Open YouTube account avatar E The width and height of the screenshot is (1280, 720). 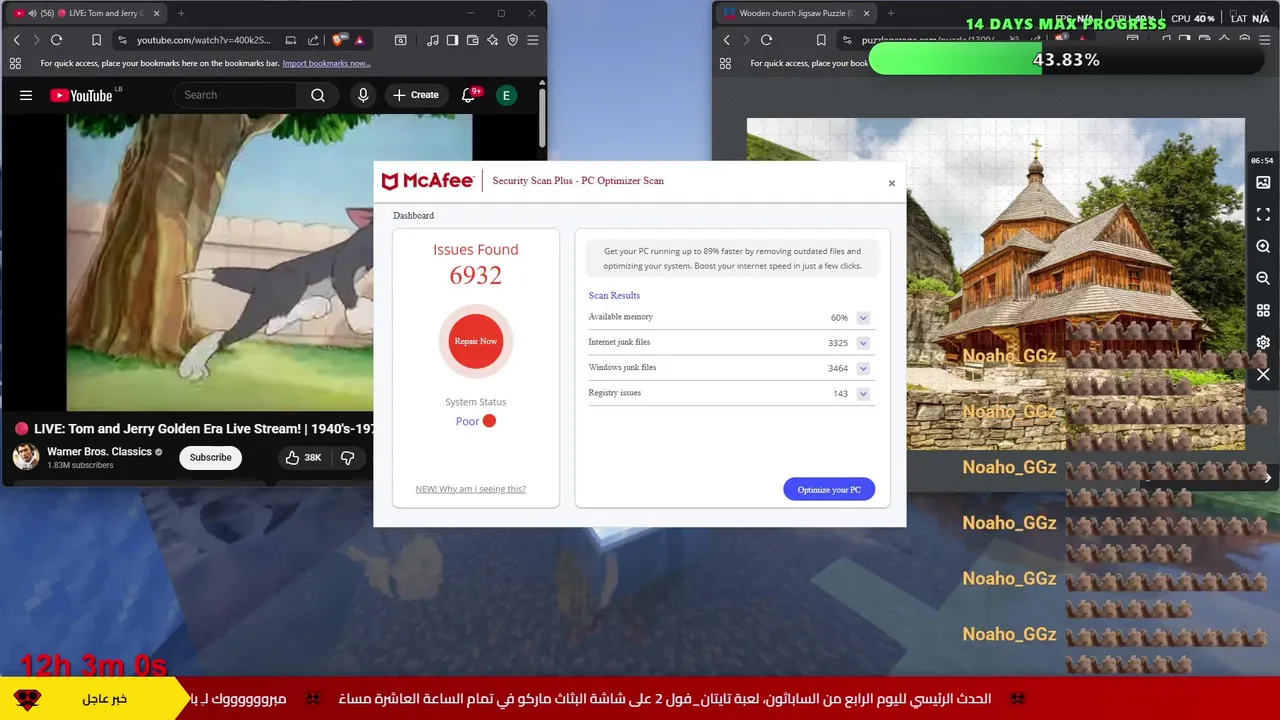click(506, 95)
